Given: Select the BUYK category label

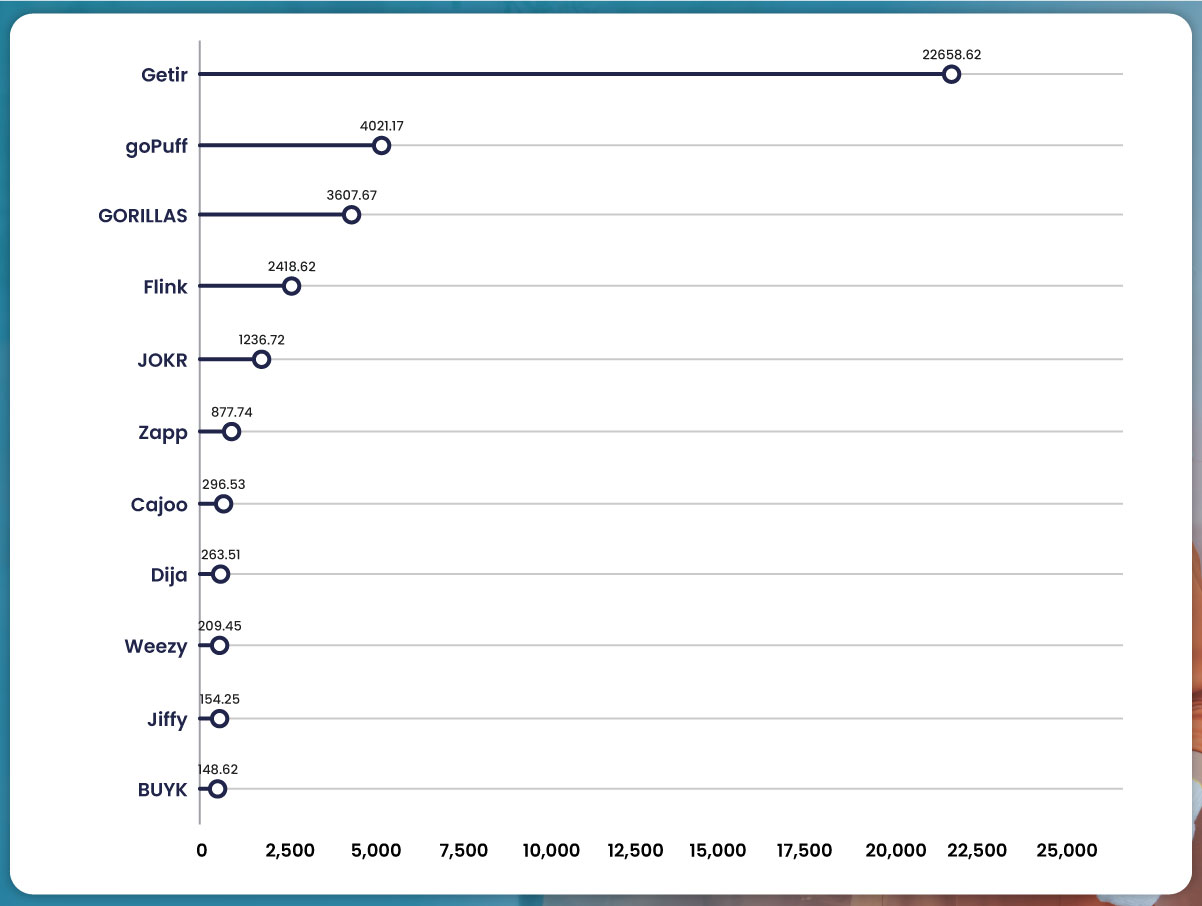Looking at the screenshot, I should pyautogui.click(x=162, y=790).
